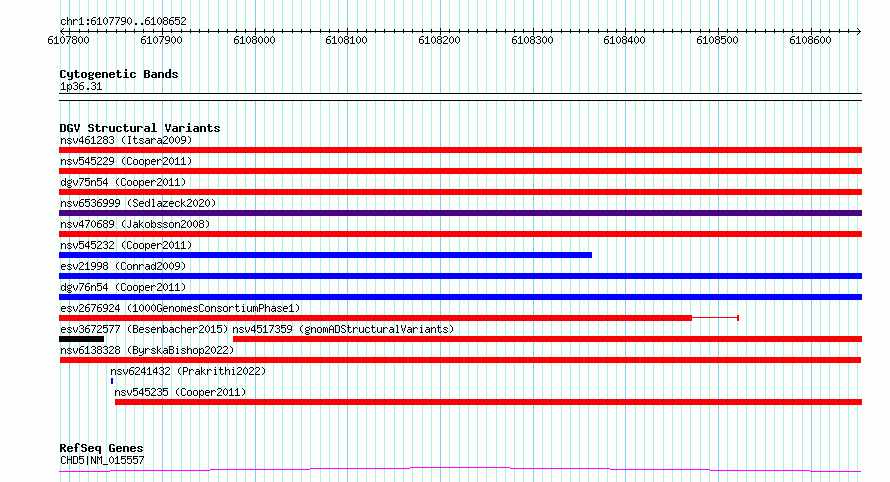The image size is (890, 482).
Task: Click the thin red tail end of esv2676924
Action: [x=715, y=318]
